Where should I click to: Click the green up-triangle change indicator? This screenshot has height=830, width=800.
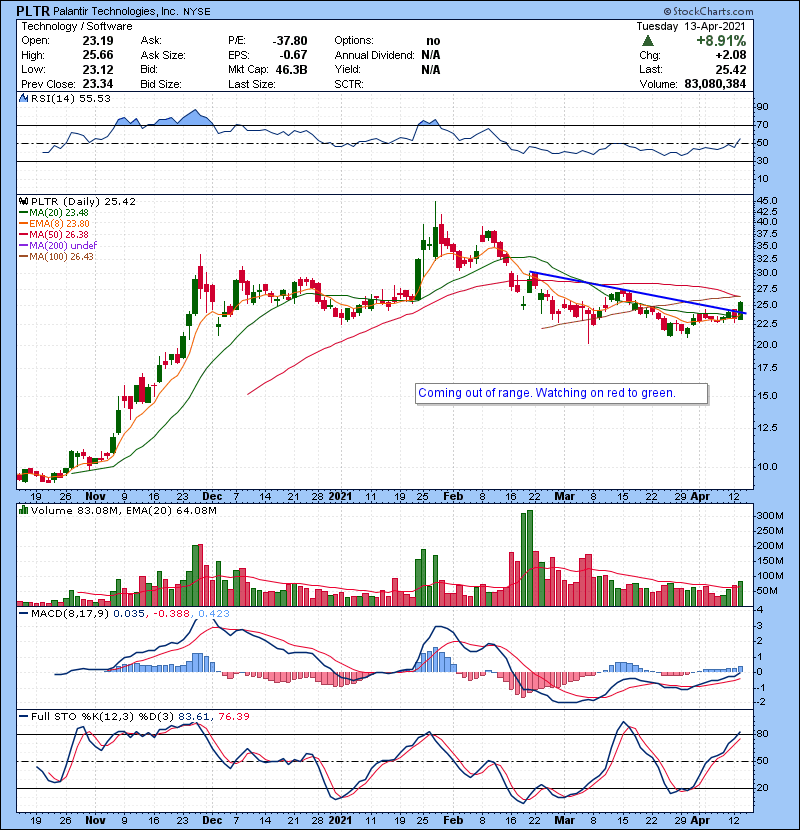point(648,41)
